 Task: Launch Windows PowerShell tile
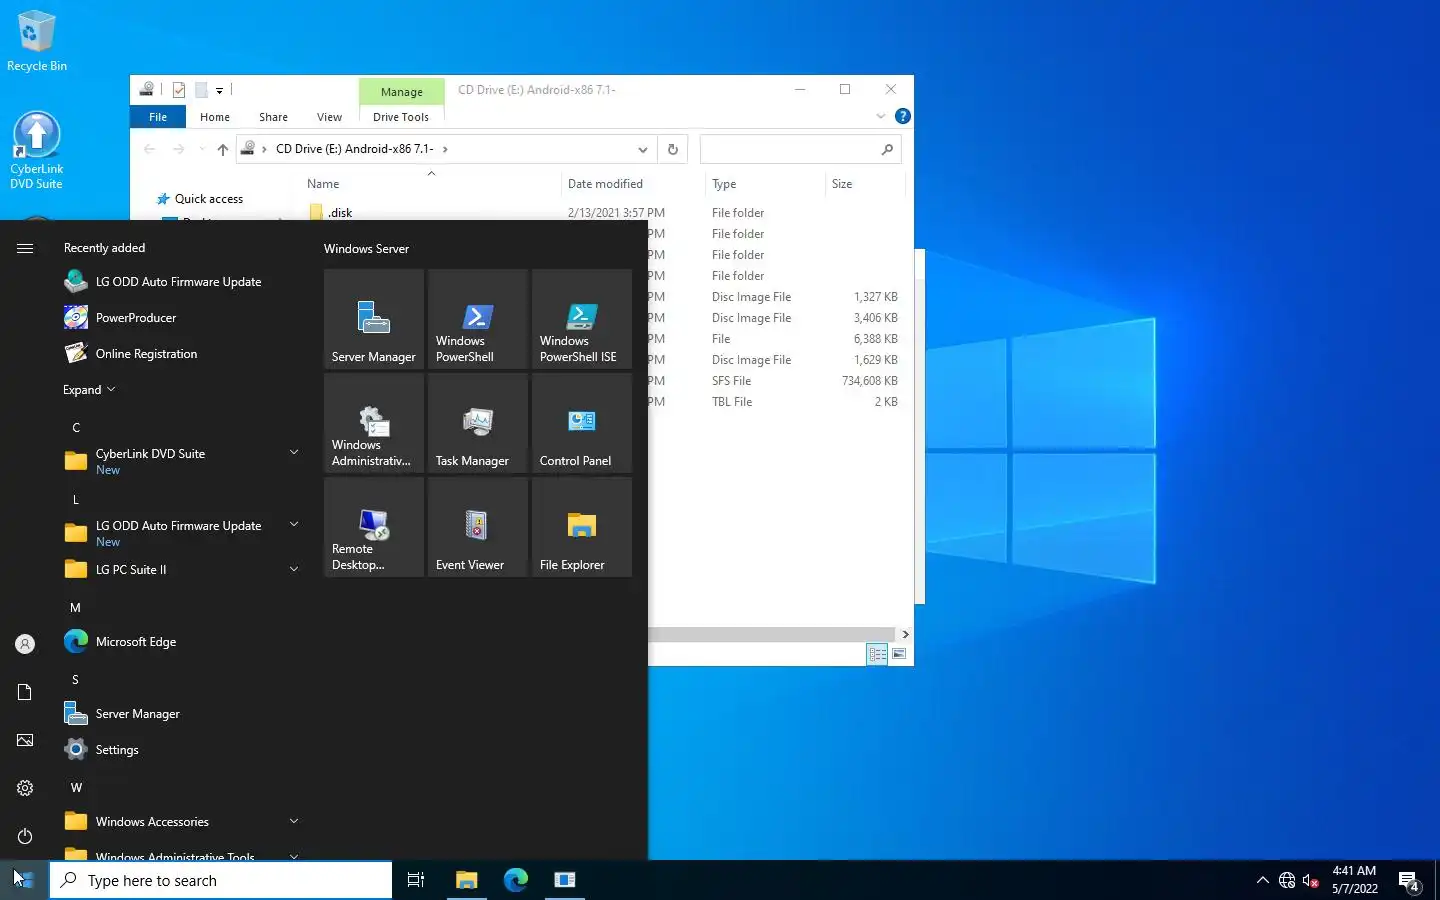[x=478, y=319]
